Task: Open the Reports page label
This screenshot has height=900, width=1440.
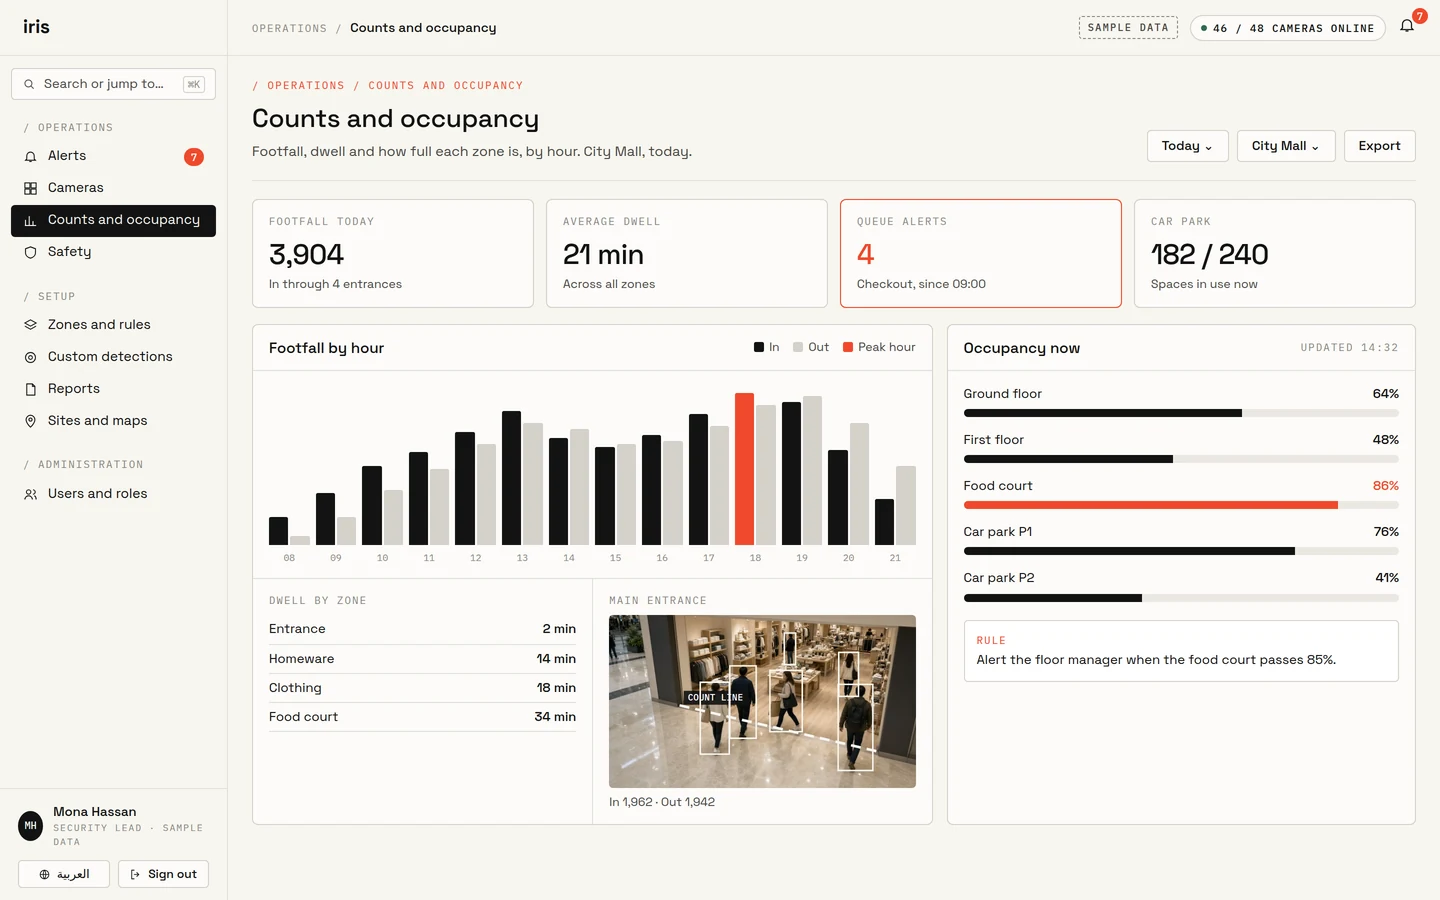Action: point(74,389)
